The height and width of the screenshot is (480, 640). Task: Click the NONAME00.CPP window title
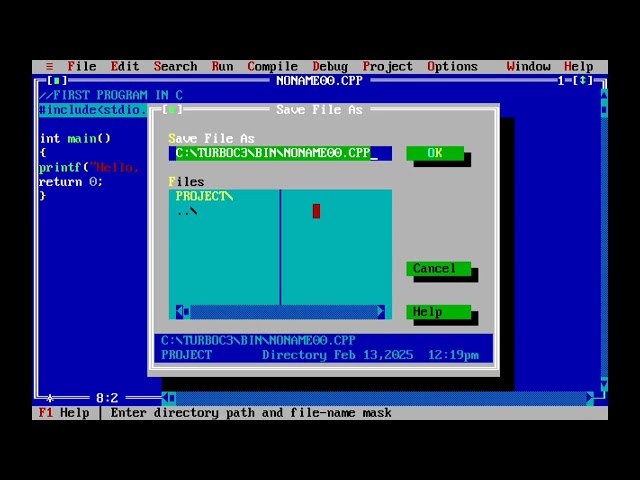(319, 80)
